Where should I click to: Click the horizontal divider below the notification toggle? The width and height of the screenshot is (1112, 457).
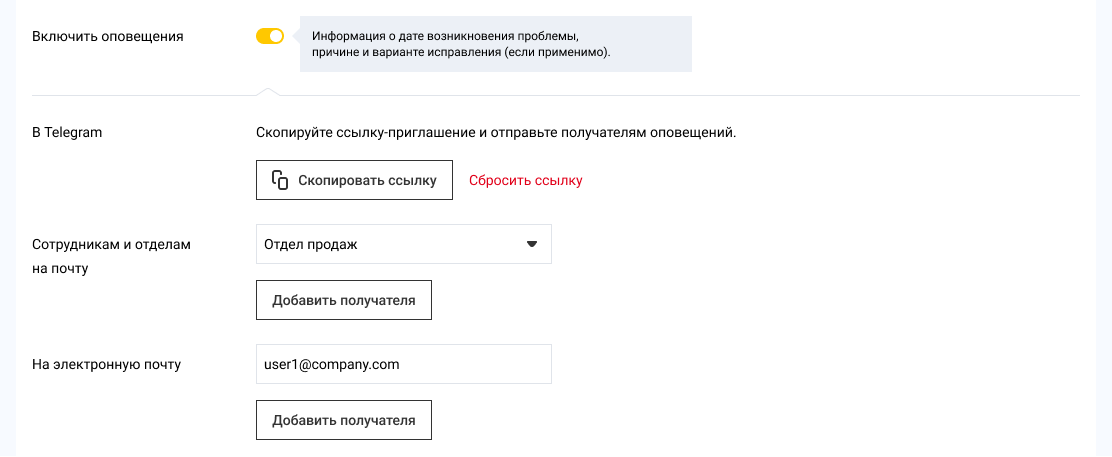650,96
